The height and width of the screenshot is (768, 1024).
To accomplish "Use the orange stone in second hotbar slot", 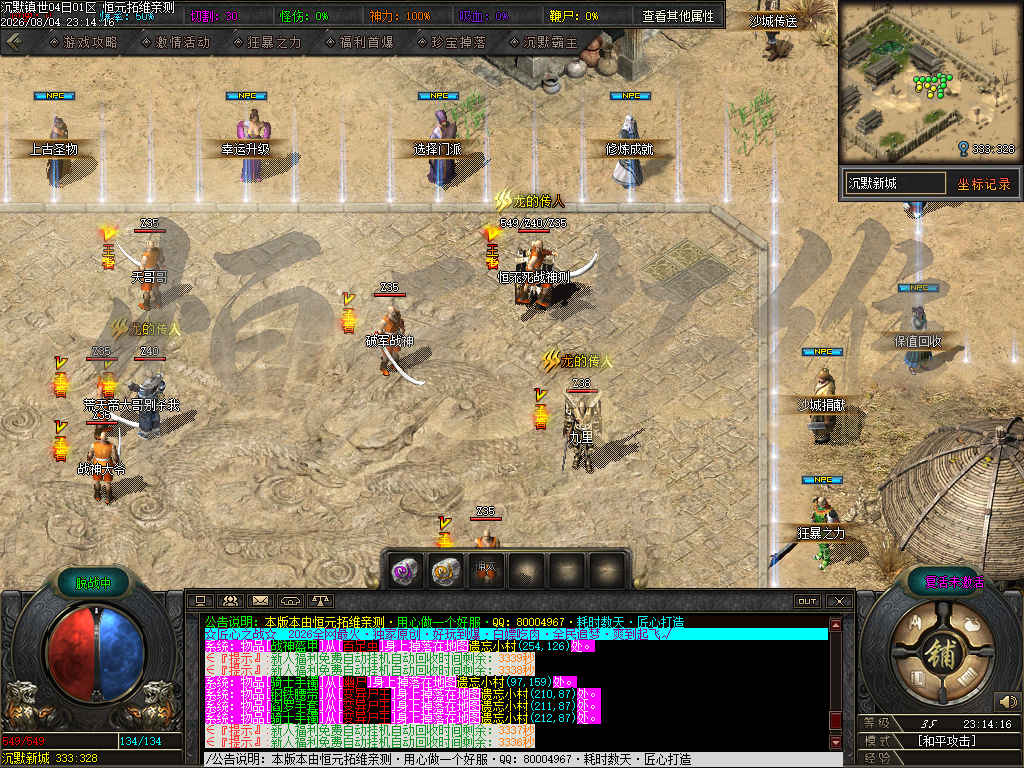I will pos(446,572).
